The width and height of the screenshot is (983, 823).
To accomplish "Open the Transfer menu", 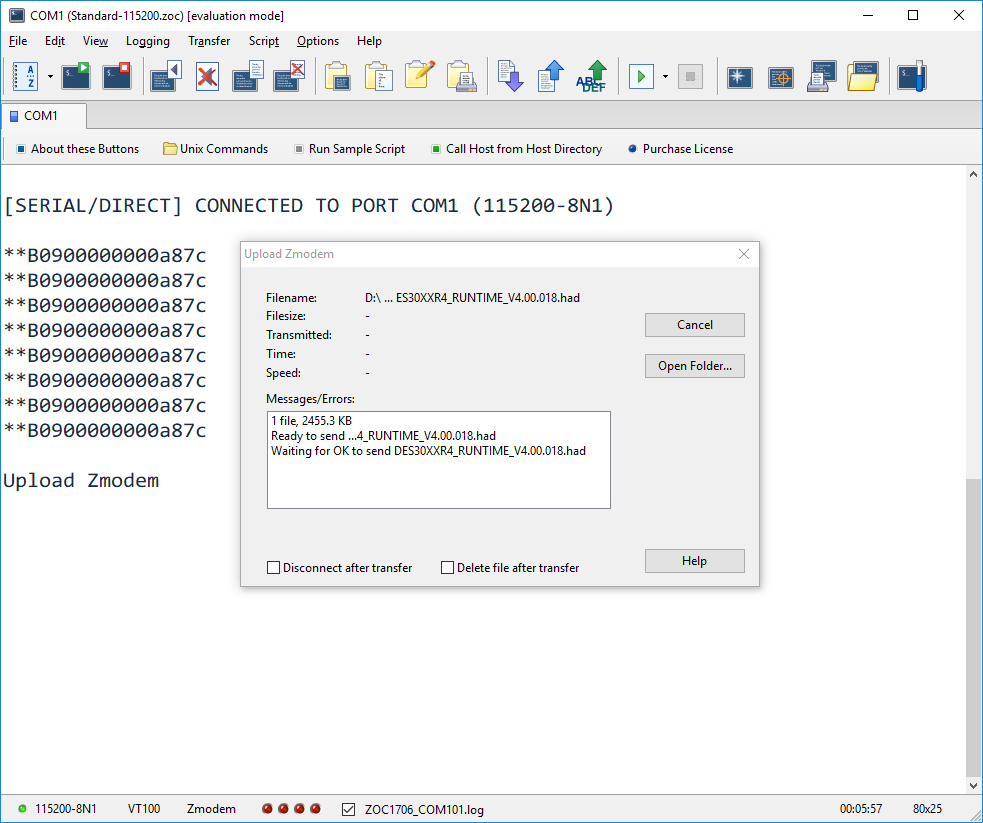I will [209, 41].
